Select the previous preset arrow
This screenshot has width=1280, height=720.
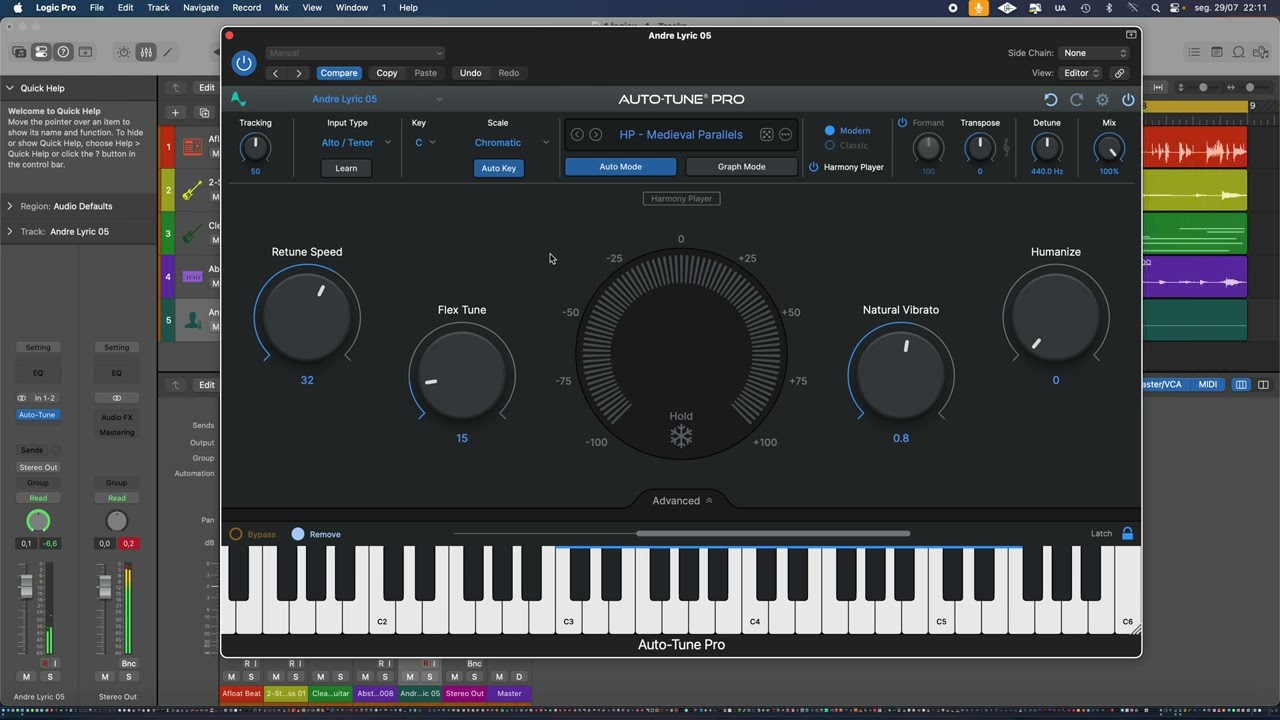point(577,135)
